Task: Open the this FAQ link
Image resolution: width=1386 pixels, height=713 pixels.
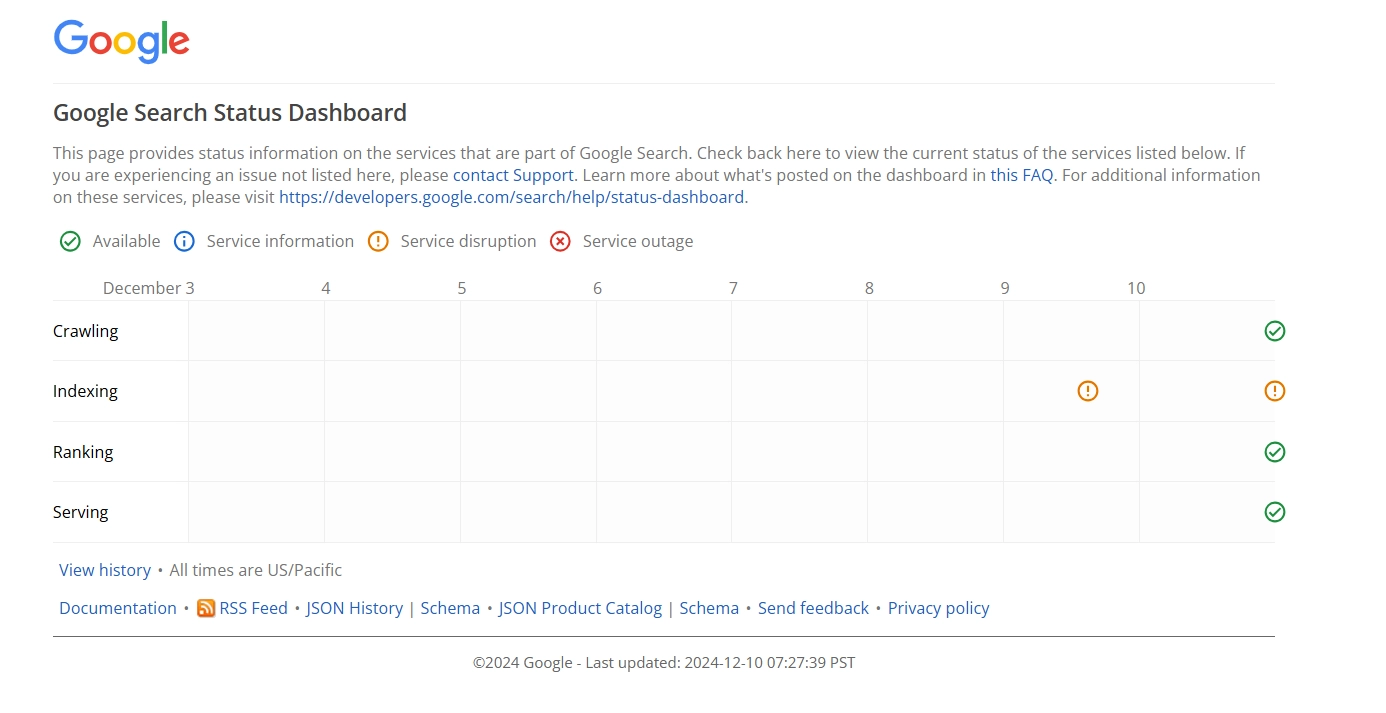Action: tap(1022, 175)
